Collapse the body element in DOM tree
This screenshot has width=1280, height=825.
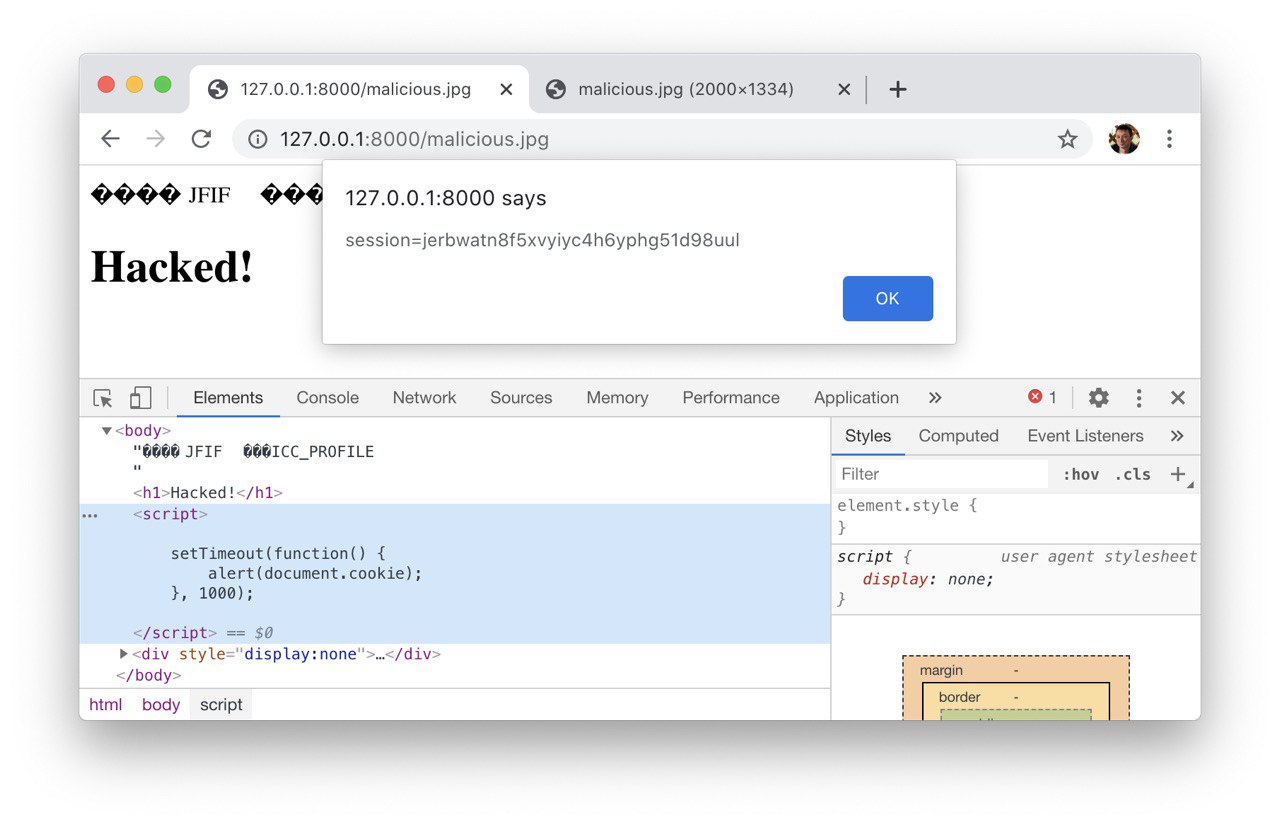[x=107, y=431]
